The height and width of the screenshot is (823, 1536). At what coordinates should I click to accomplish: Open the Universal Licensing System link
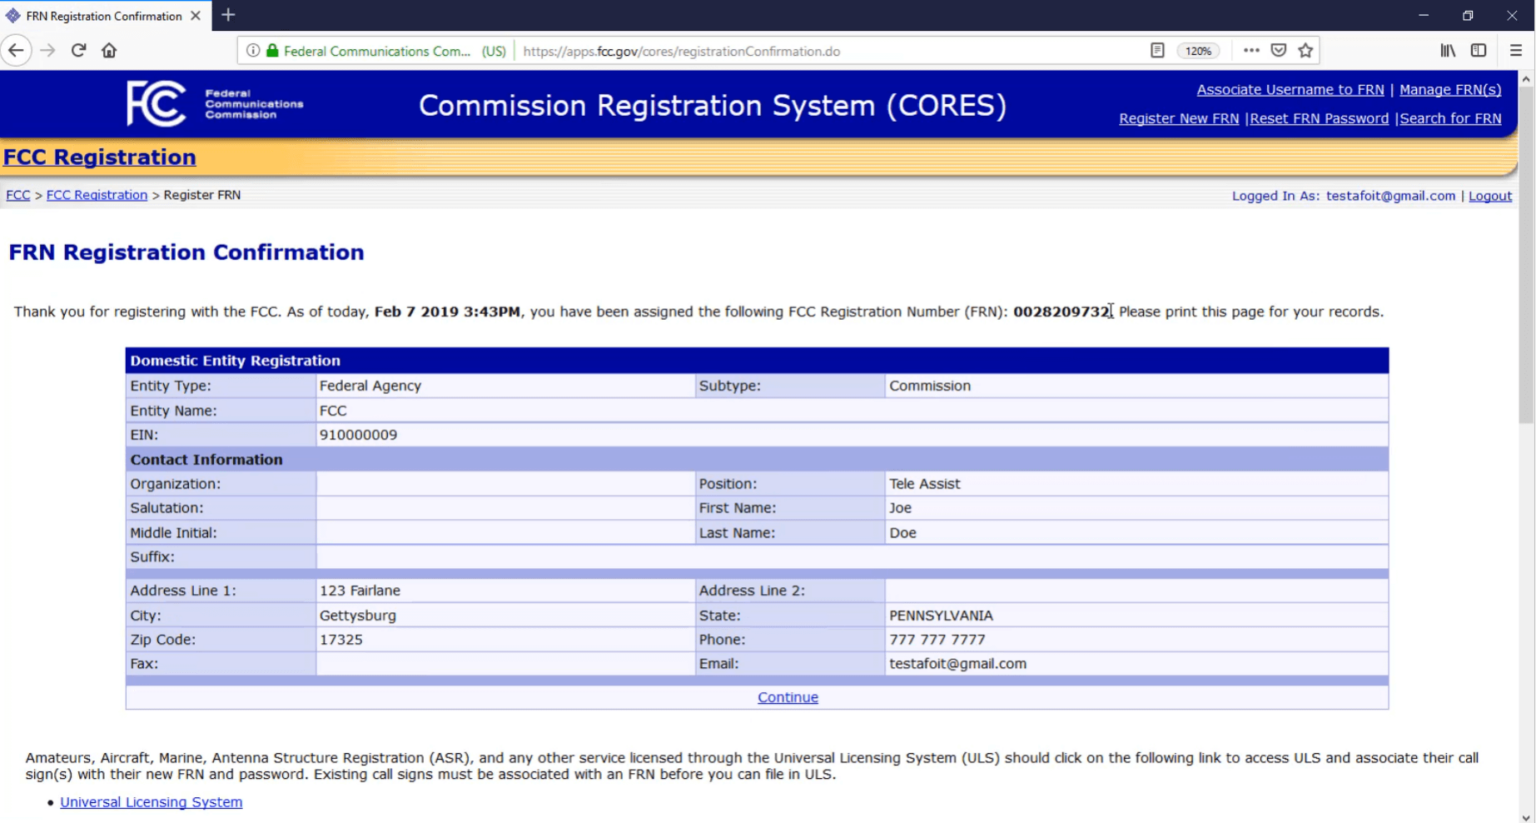click(x=151, y=801)
